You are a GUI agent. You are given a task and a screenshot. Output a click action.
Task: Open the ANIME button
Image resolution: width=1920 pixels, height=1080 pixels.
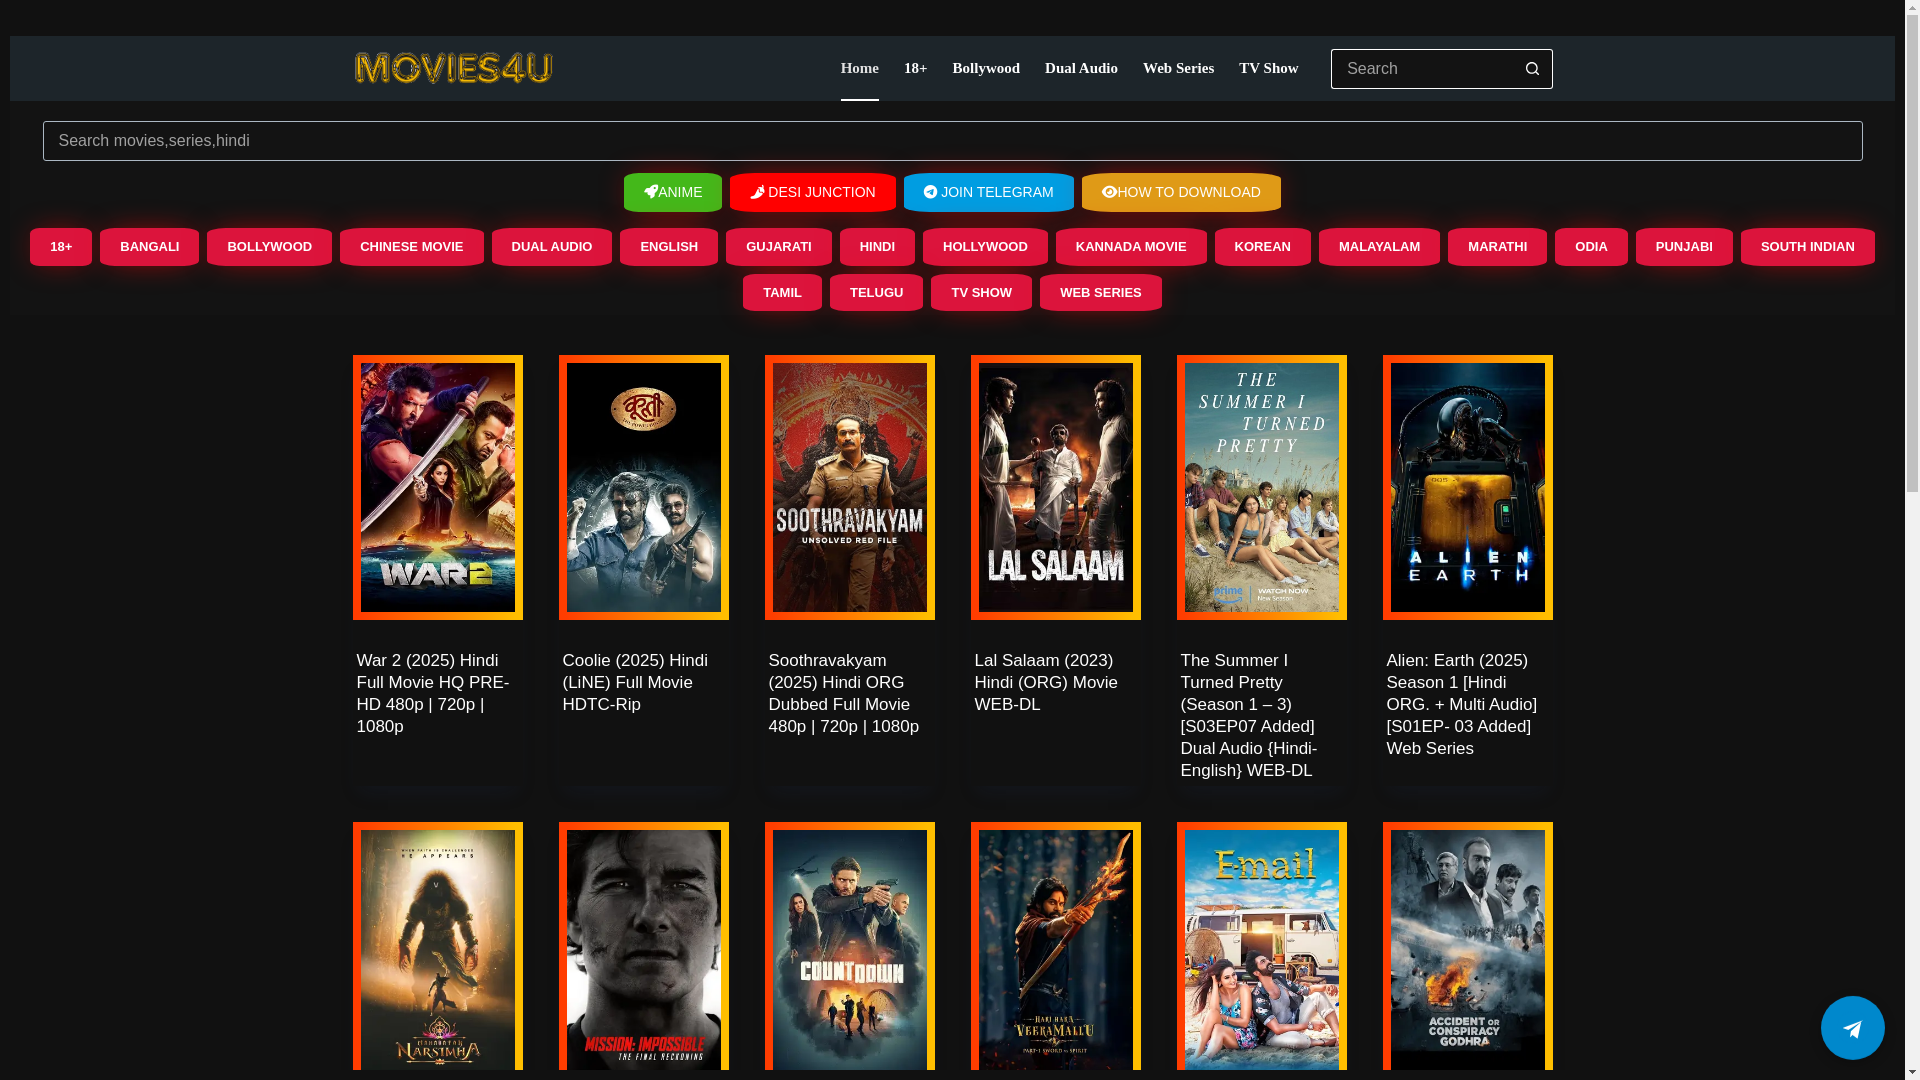(673, 192)
